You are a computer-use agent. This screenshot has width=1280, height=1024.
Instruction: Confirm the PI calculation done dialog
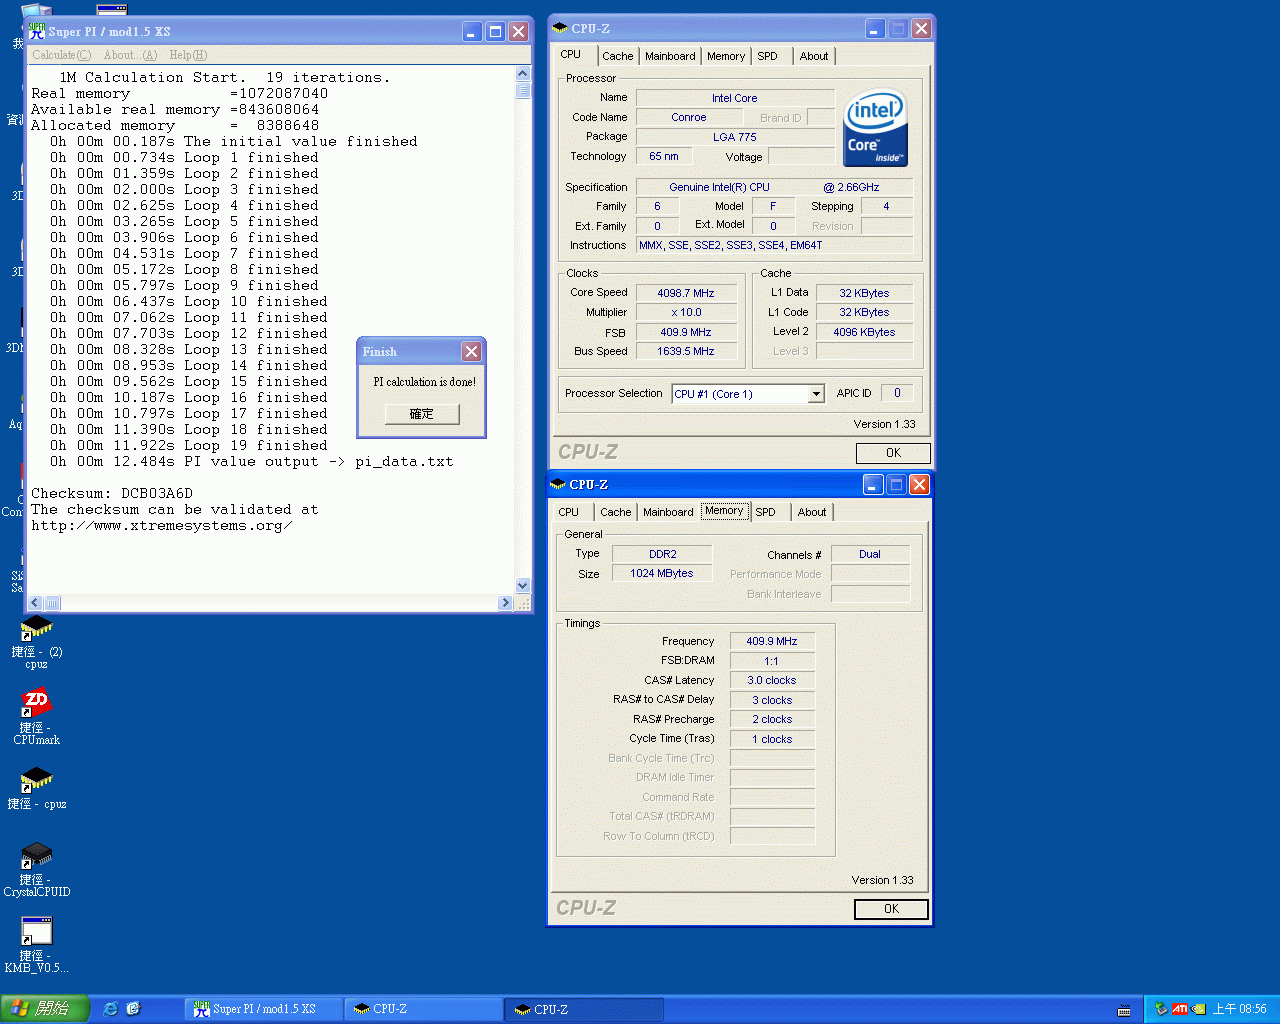coord(422,414)
